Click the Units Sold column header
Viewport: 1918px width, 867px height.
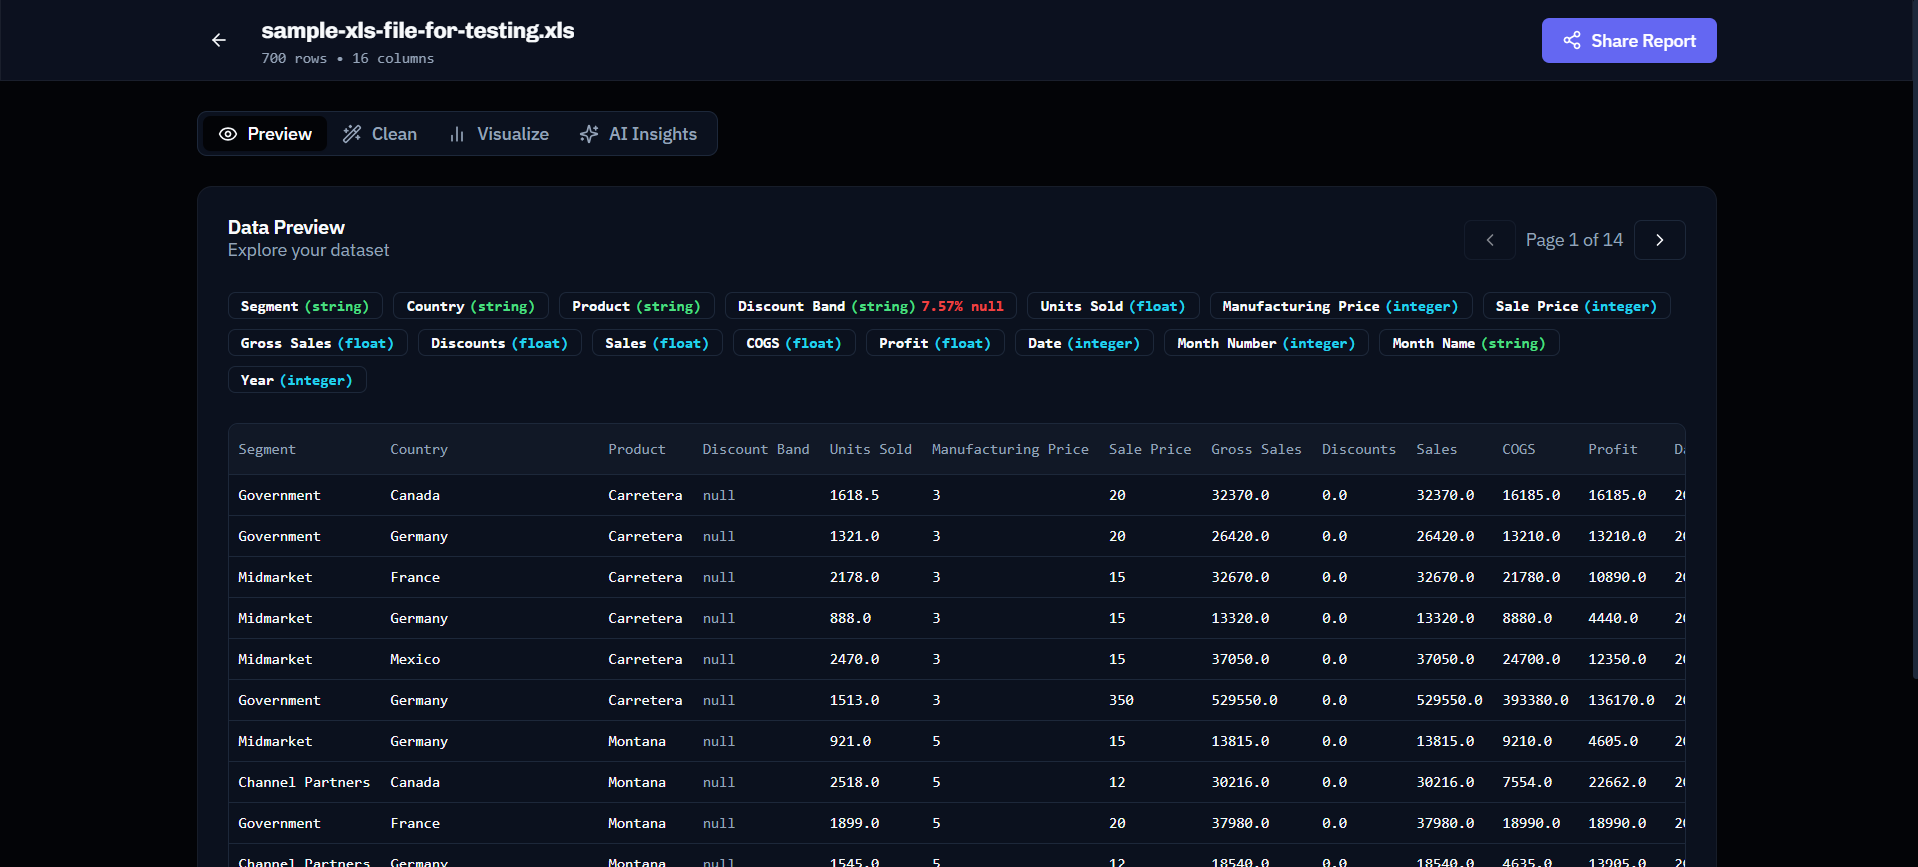coord(871,449)
